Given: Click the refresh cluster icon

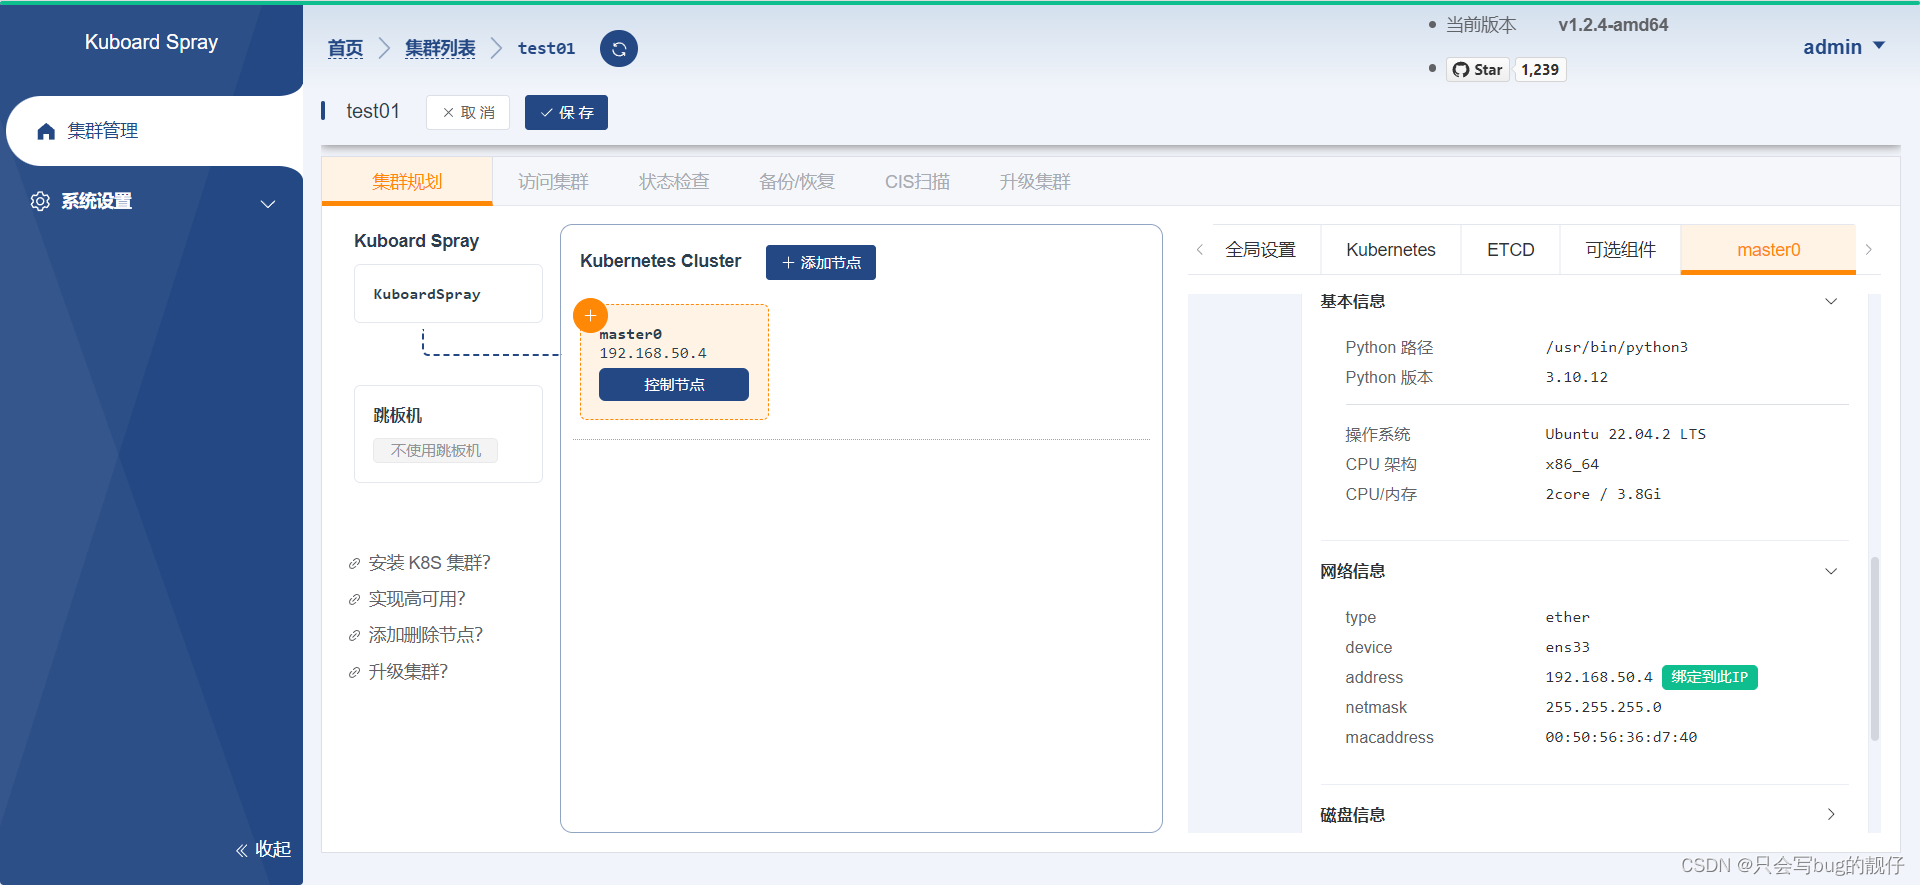Looking at the screenshot, I should pyautogui.click(x=619, y=48).
